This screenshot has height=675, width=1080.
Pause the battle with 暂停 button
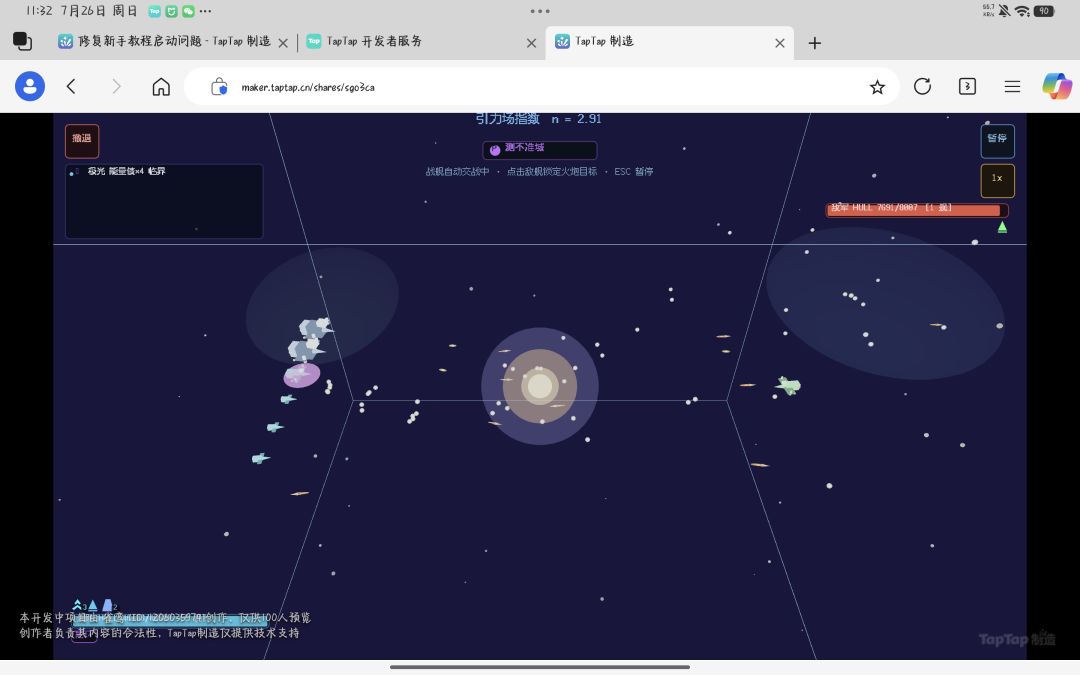pos(997,141)
